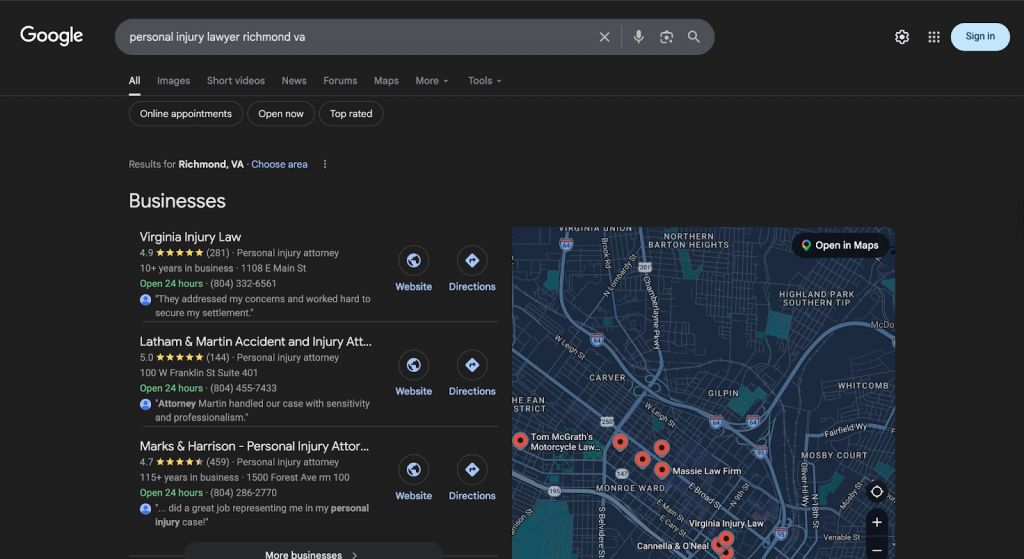Switch to the Short videos tab
The height and width of the screenshot is (559, 1024).
click(236, 81)
